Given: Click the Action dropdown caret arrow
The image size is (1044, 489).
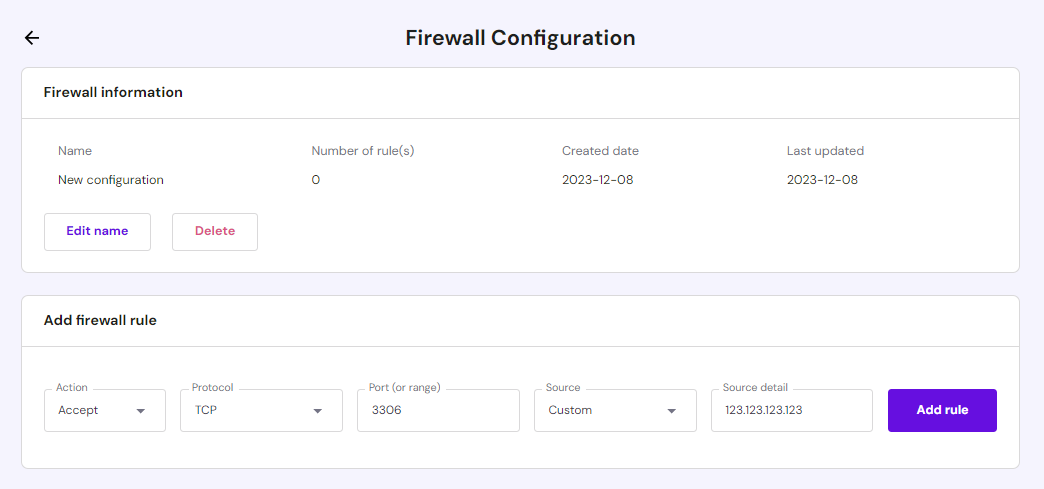Looking at the screenshot, I should pos(141,411).
